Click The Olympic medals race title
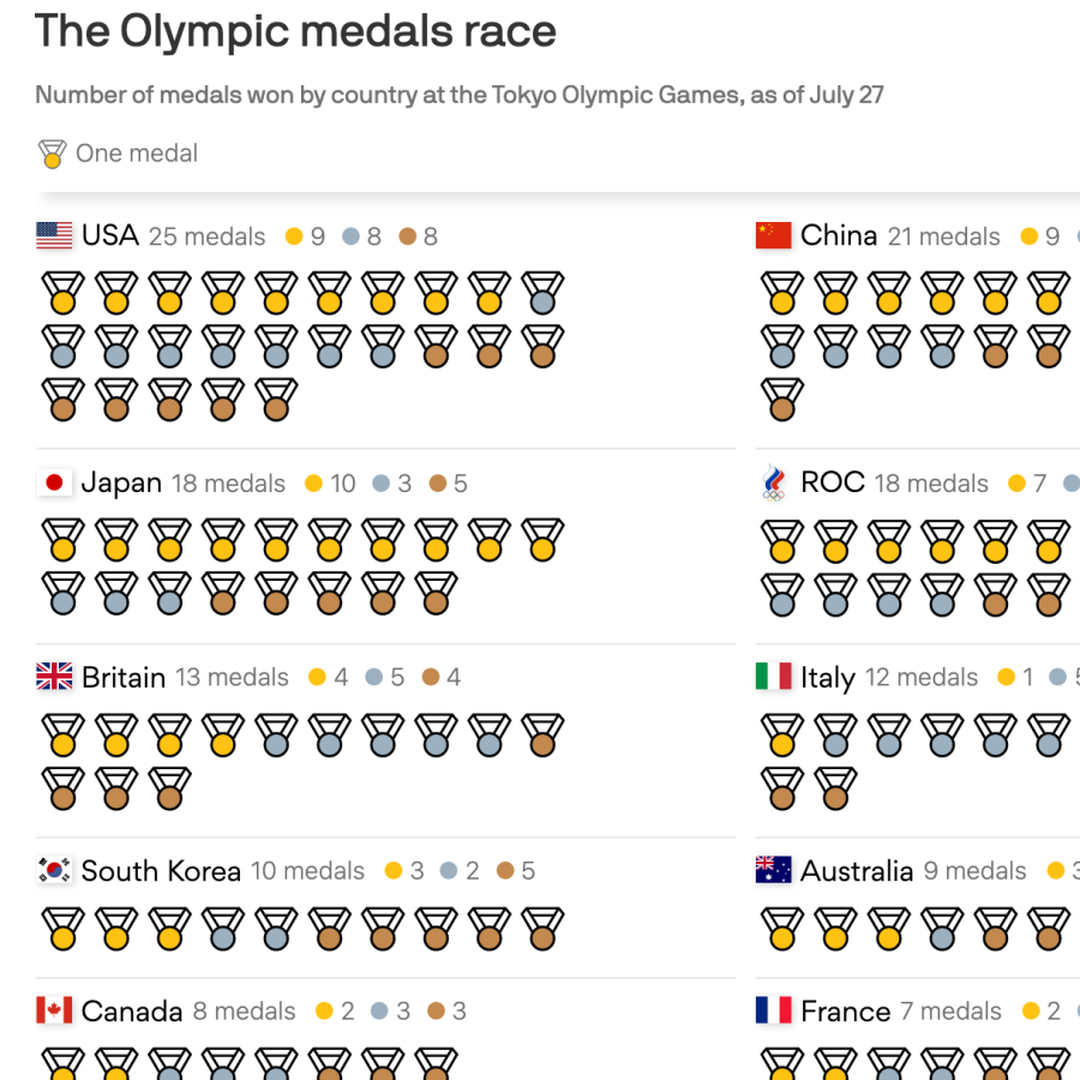This screenshot has width=1080, height=1080. pos(295,32)
